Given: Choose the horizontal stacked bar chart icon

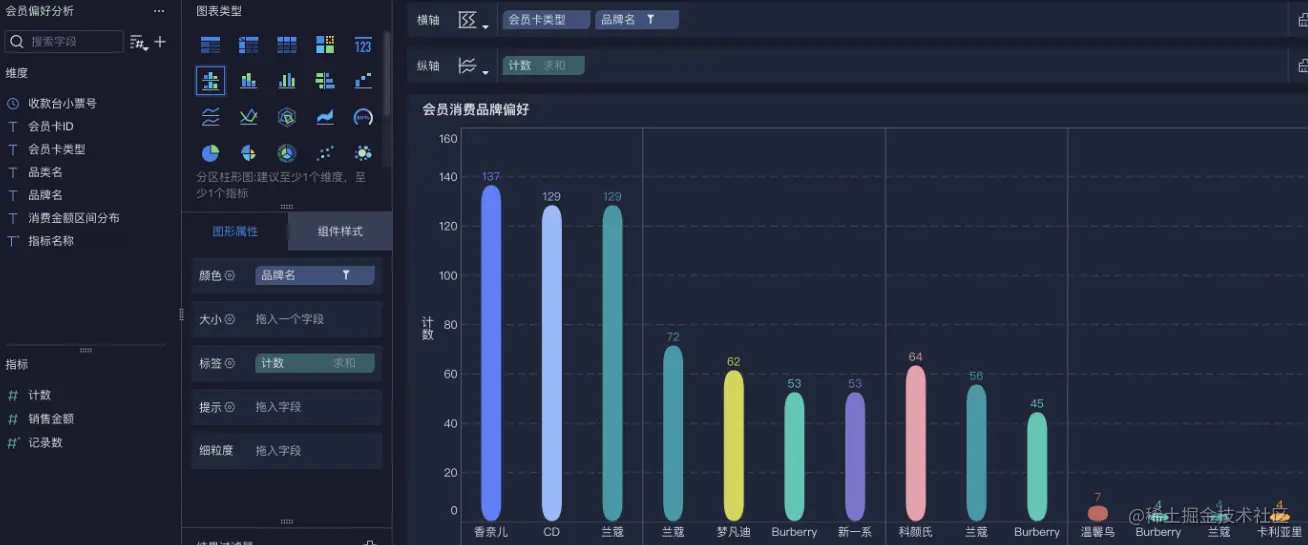Looking at the screenshot, I should tap(325, 81).
